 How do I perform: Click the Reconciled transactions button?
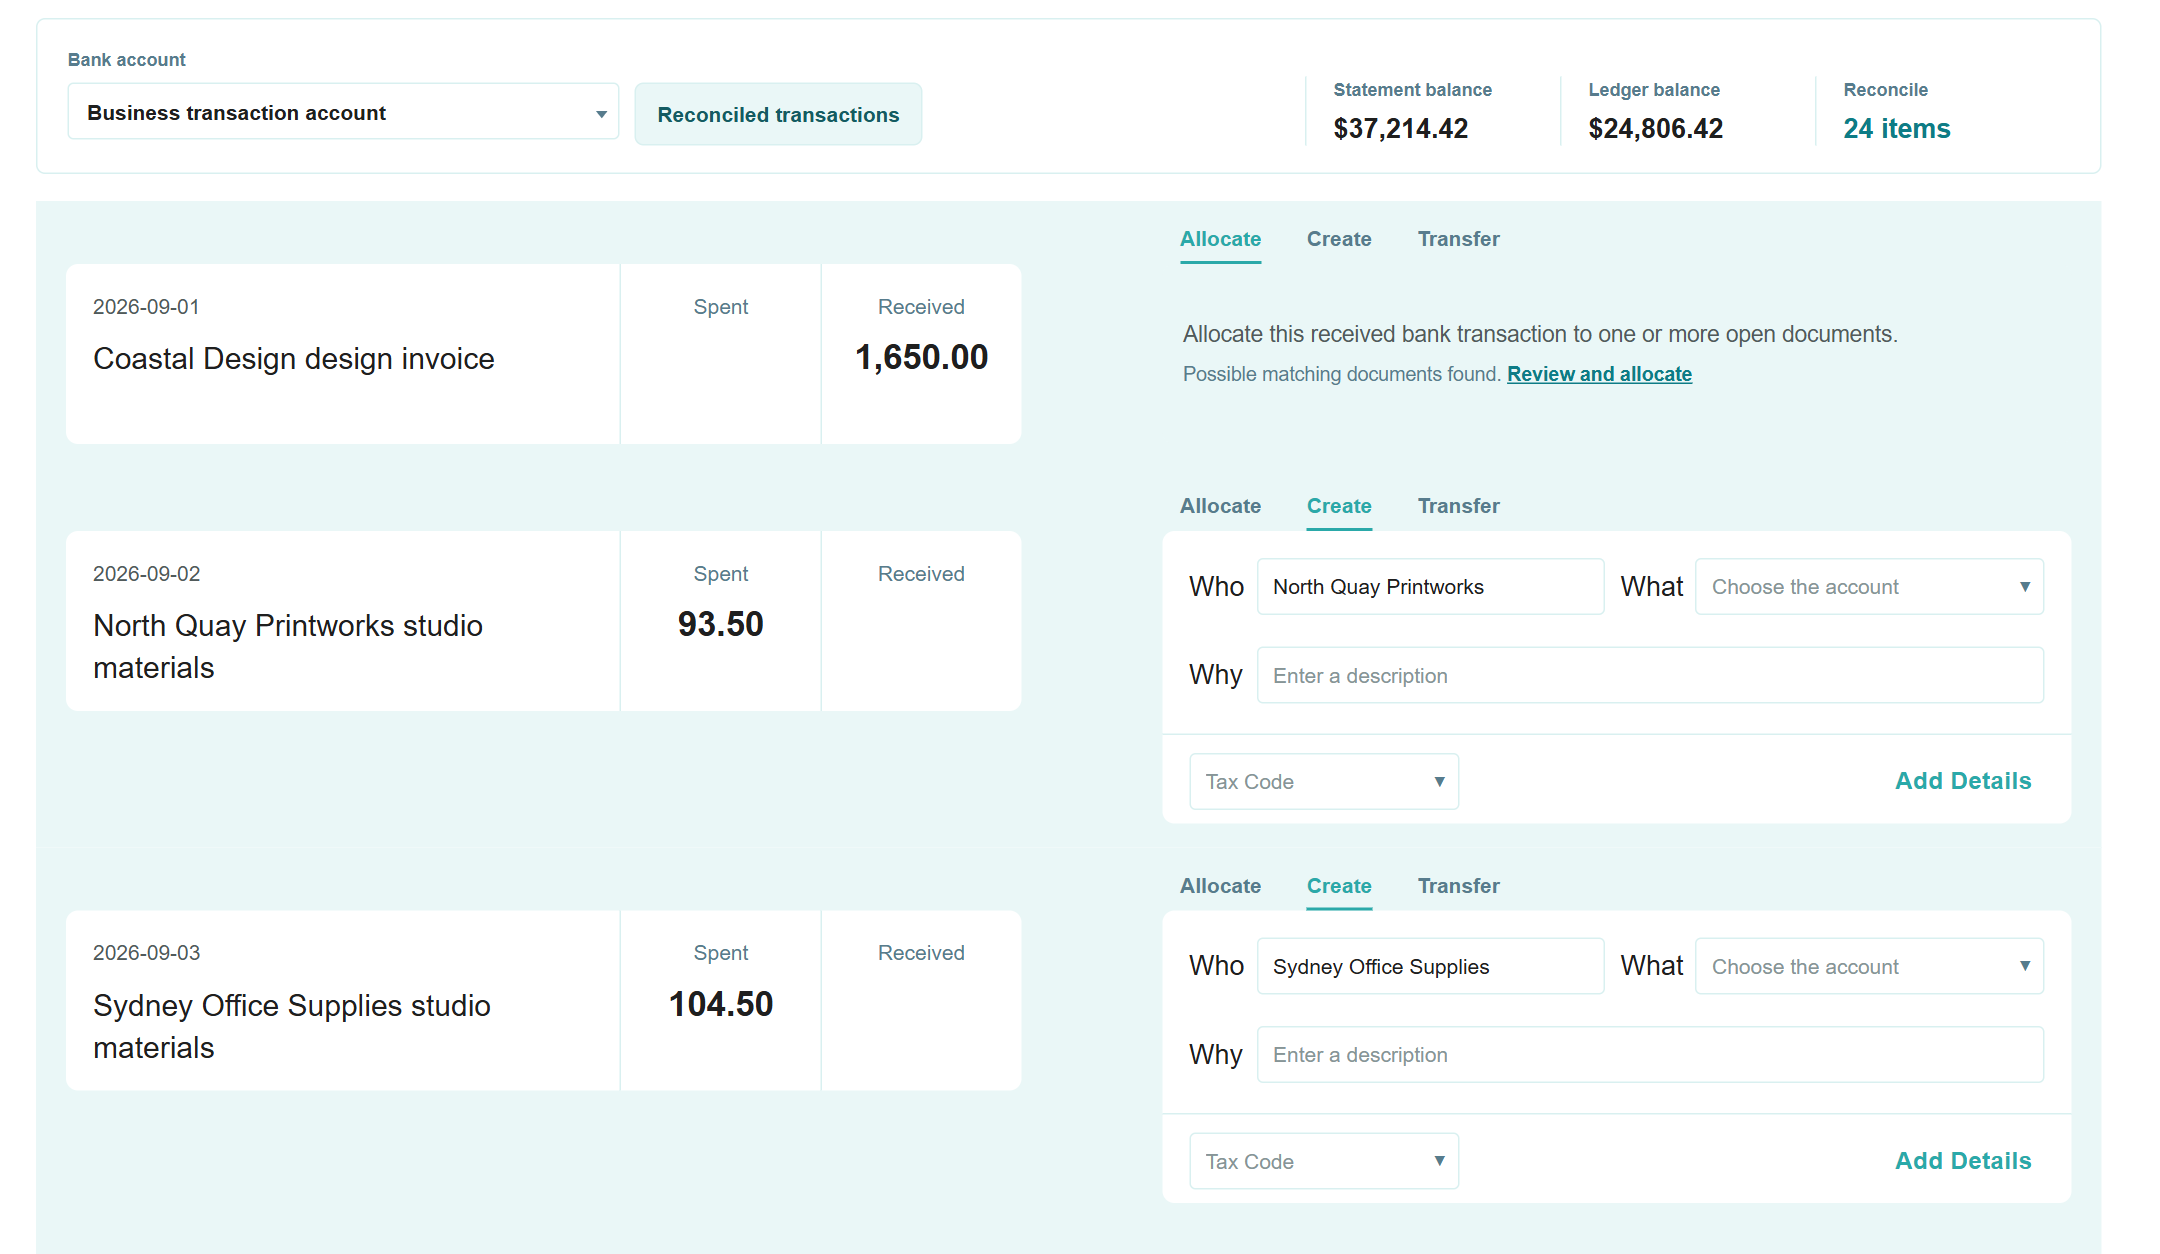778,114
